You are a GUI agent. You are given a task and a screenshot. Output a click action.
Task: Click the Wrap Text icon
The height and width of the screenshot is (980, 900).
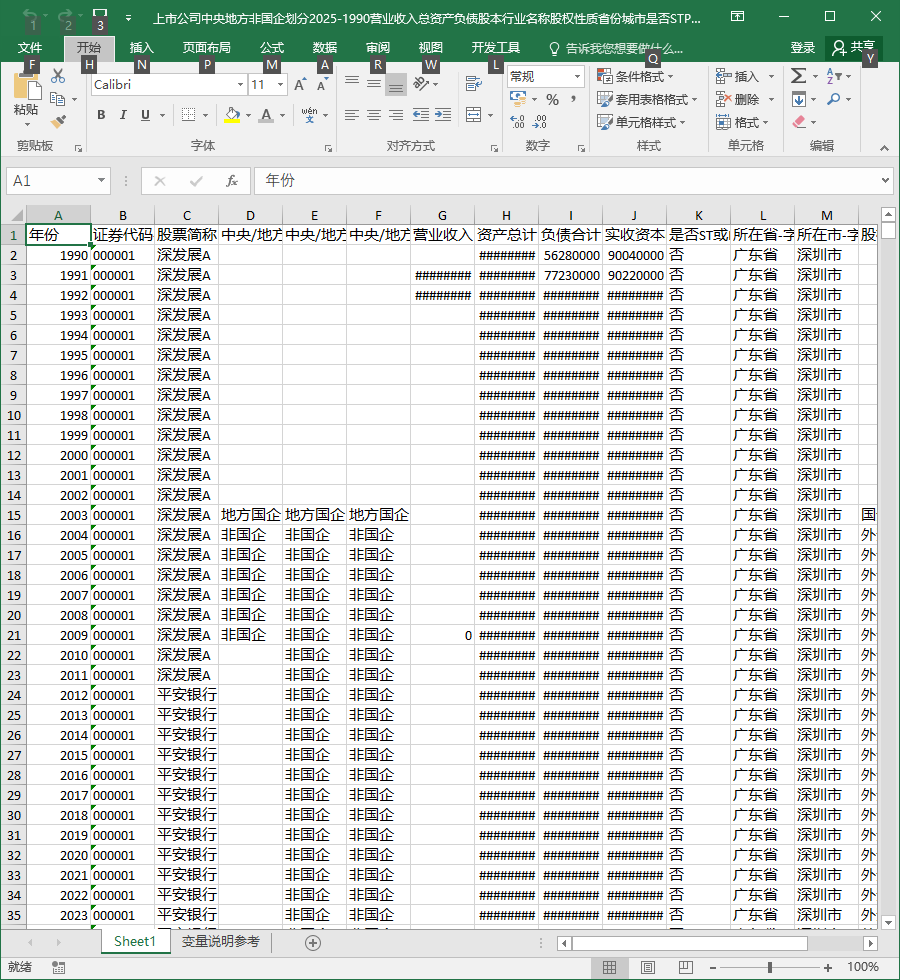[474, 83]
